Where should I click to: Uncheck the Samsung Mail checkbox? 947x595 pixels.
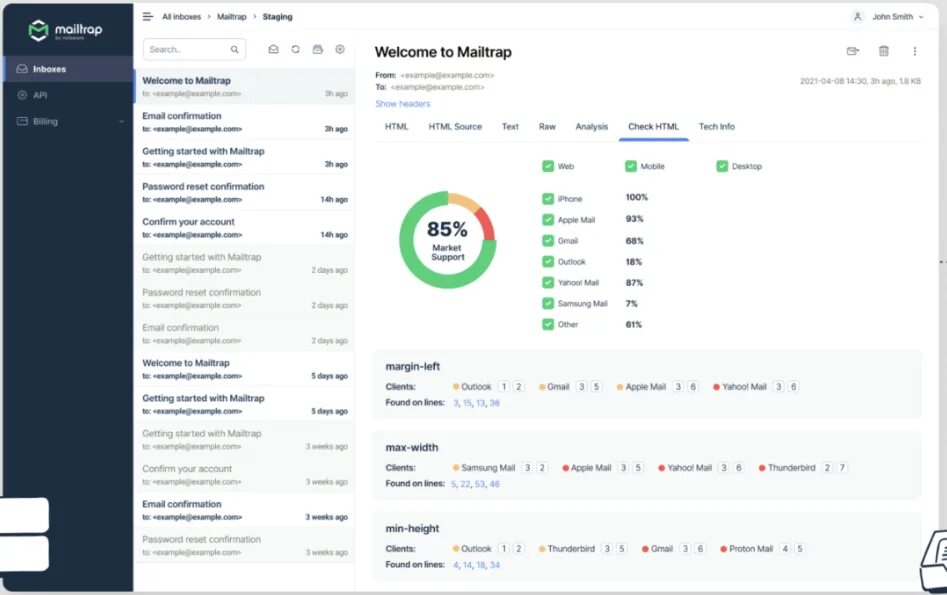(x=548, y=303)
